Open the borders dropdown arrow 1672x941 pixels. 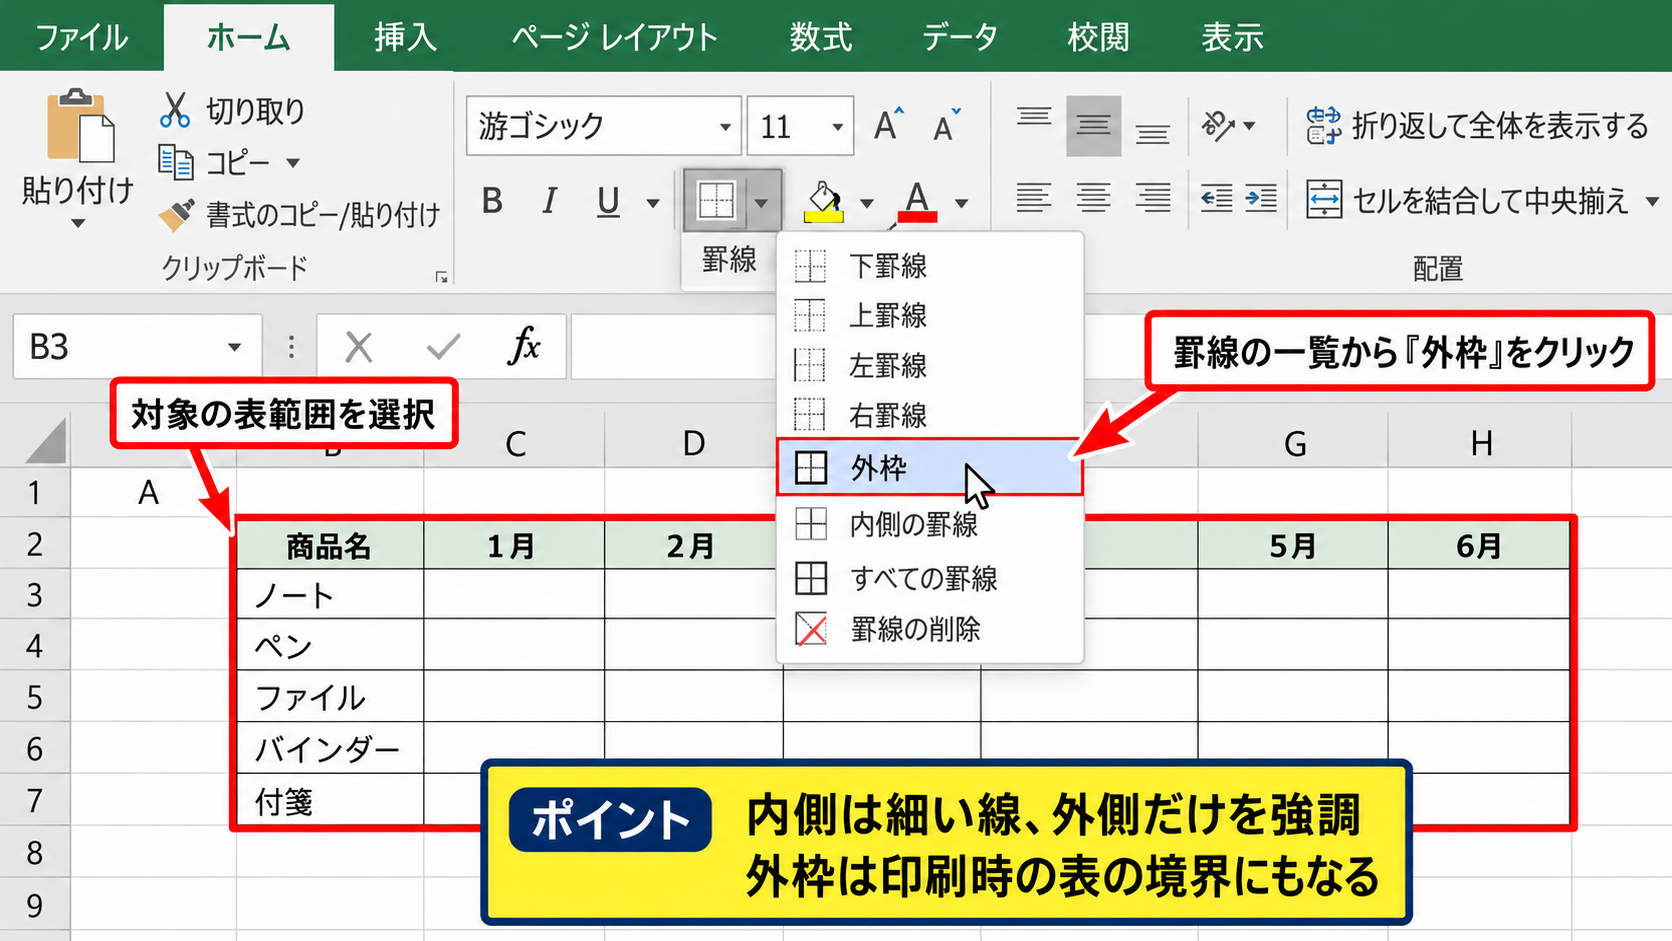point(762,202)
